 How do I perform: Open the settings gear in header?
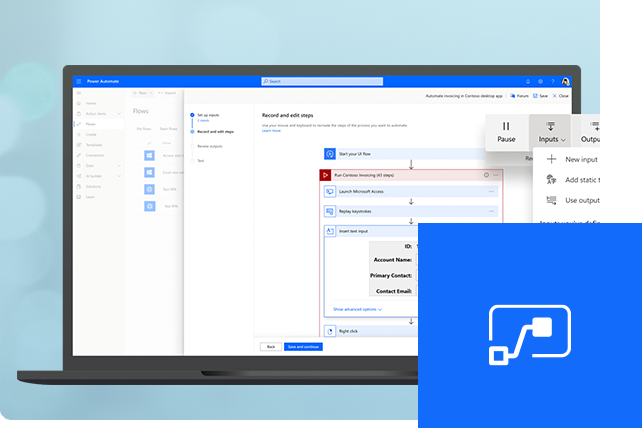pyautogui.click(x=540, y=81)
